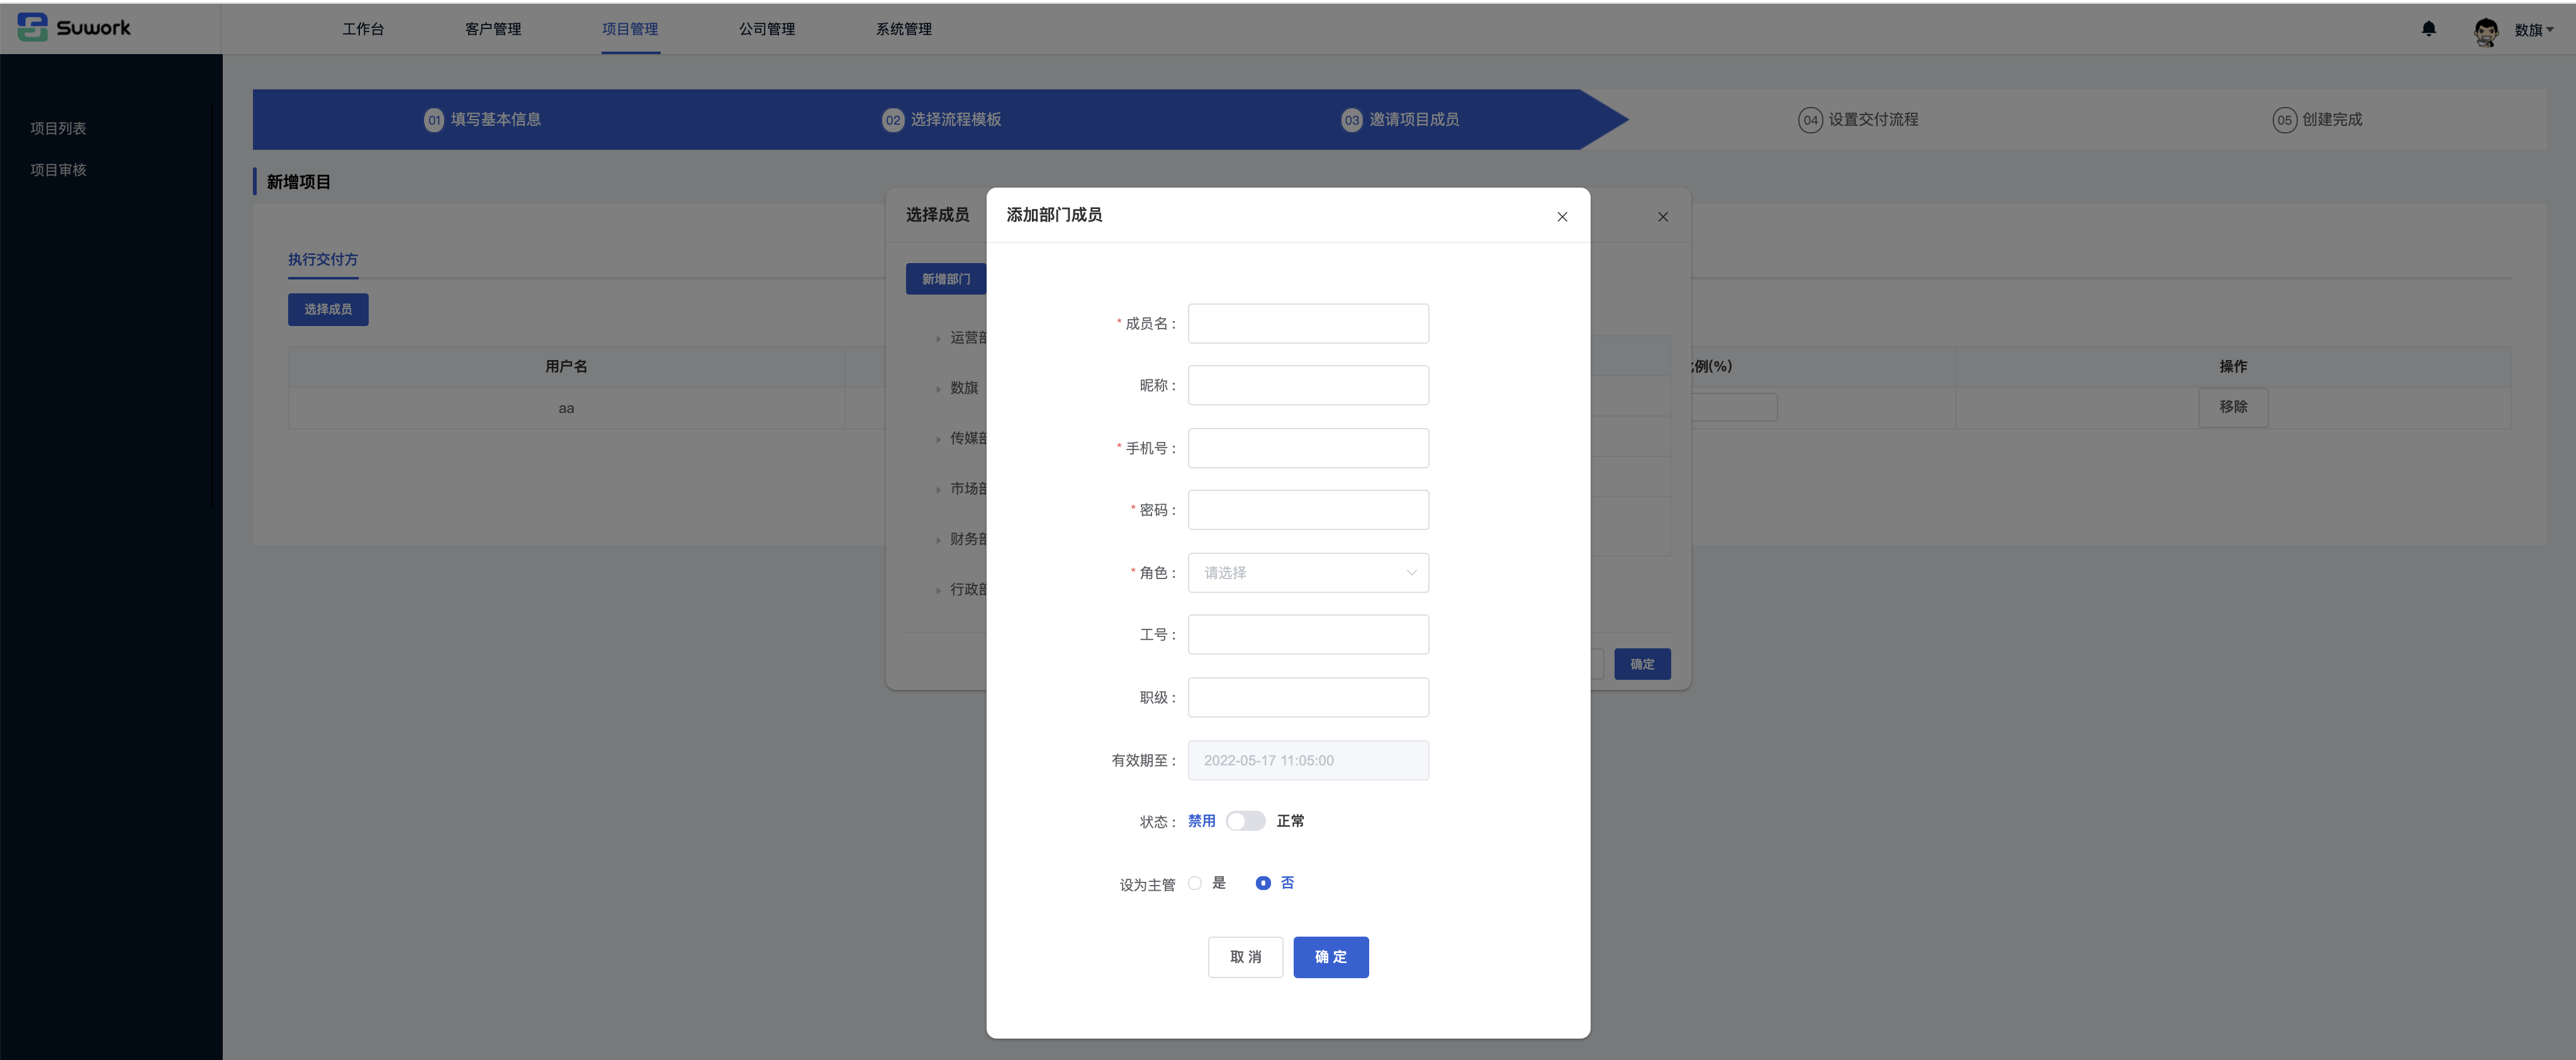Open the 数旗 user dropdown menu
This screenshot has height=1060, width=2576.
(x=2534, y=30)
